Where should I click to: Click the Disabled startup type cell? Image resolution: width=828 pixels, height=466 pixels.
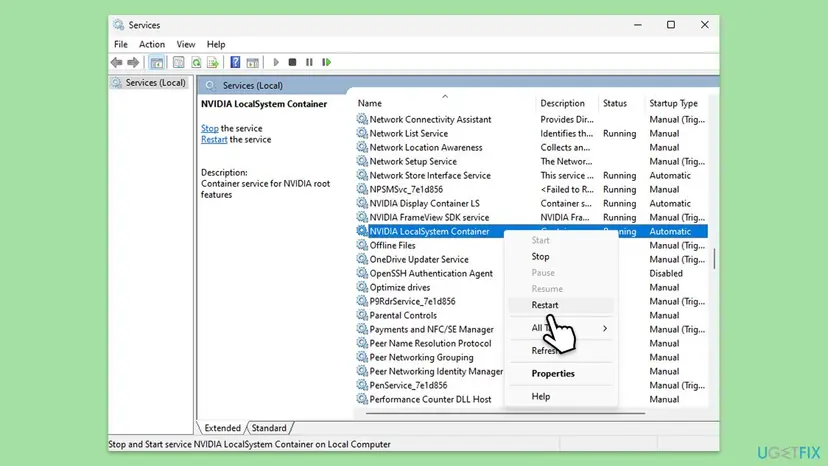(x=666, y=273)
